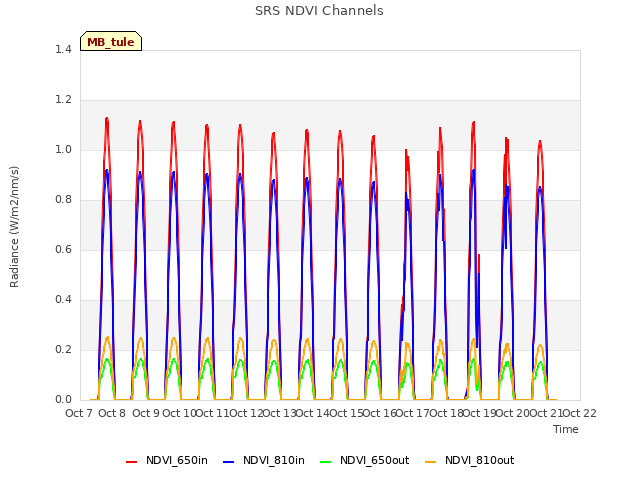
Task: Click the 0.8 y-axis tick value
Action: (63, 200)
